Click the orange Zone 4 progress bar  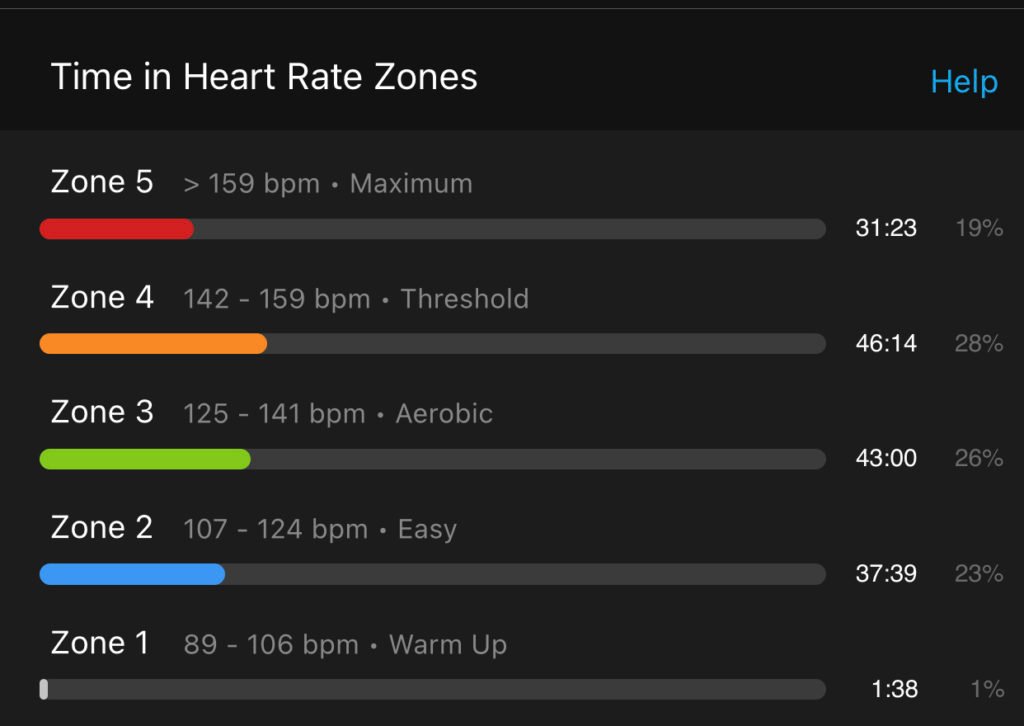coord(432,344)
